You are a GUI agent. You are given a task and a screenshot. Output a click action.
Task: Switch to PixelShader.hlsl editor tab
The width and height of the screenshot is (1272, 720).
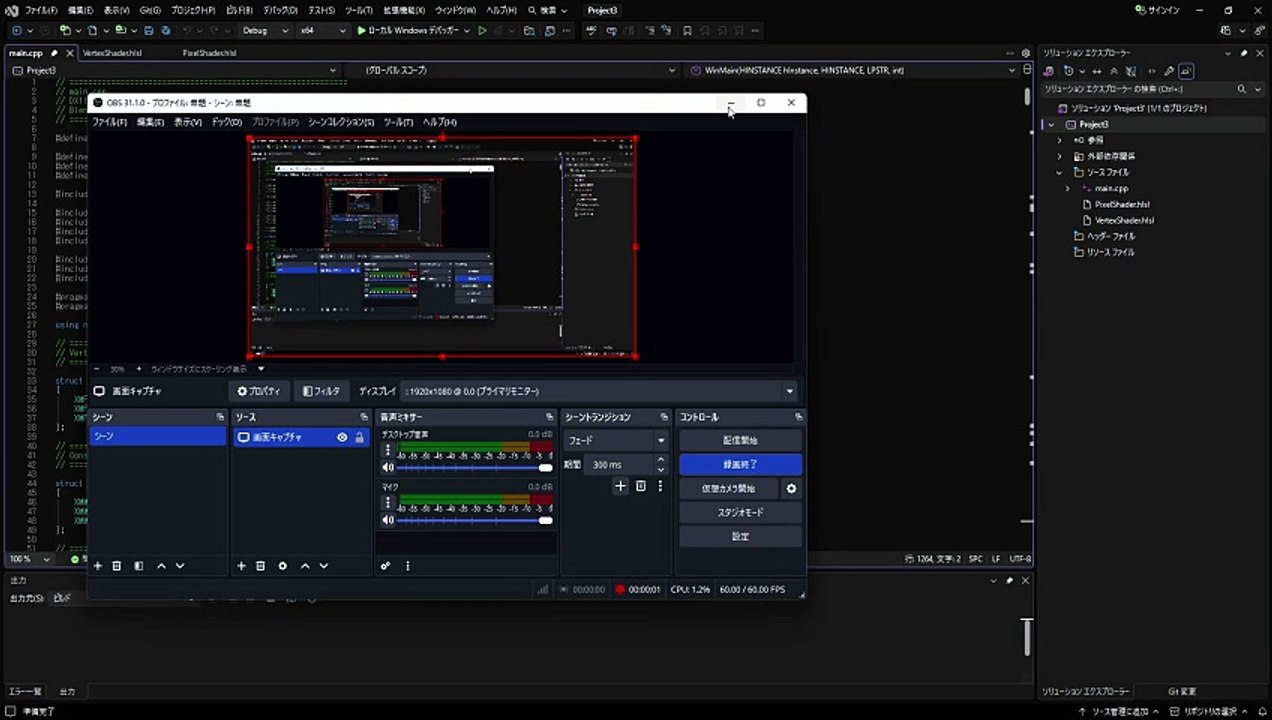pyautogui.click(x=210, y=53)
